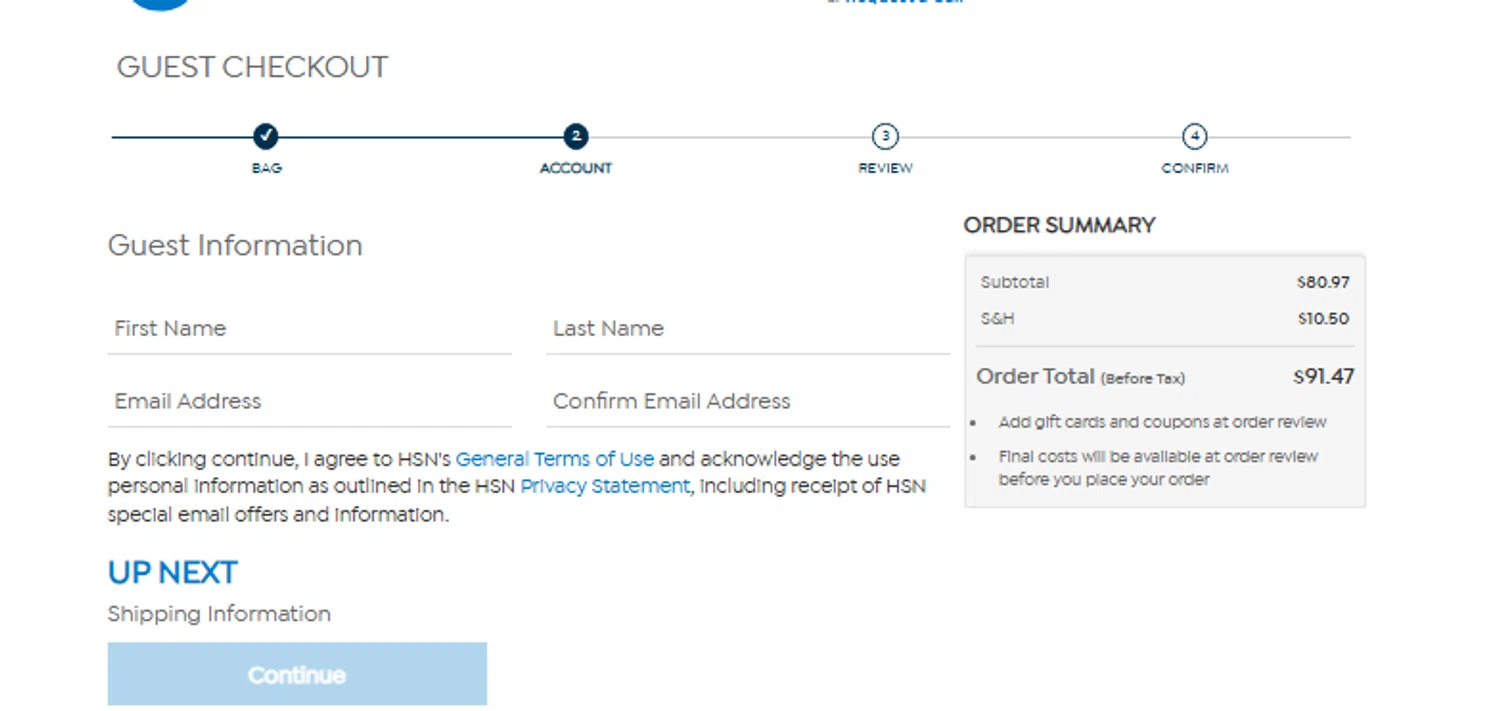
Task: Select the Review step circle numbered 3
Action: click(x=885, y=136)
